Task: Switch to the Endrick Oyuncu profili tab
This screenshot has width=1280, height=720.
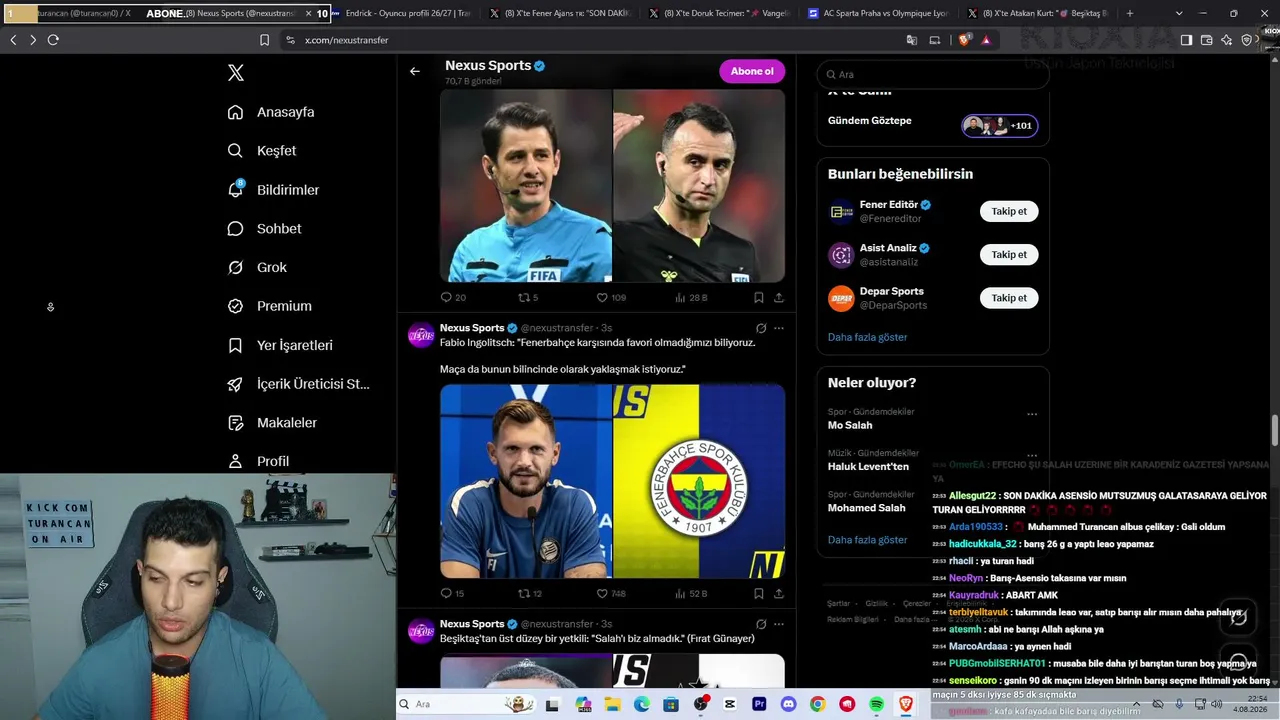Action: (400, 13)
